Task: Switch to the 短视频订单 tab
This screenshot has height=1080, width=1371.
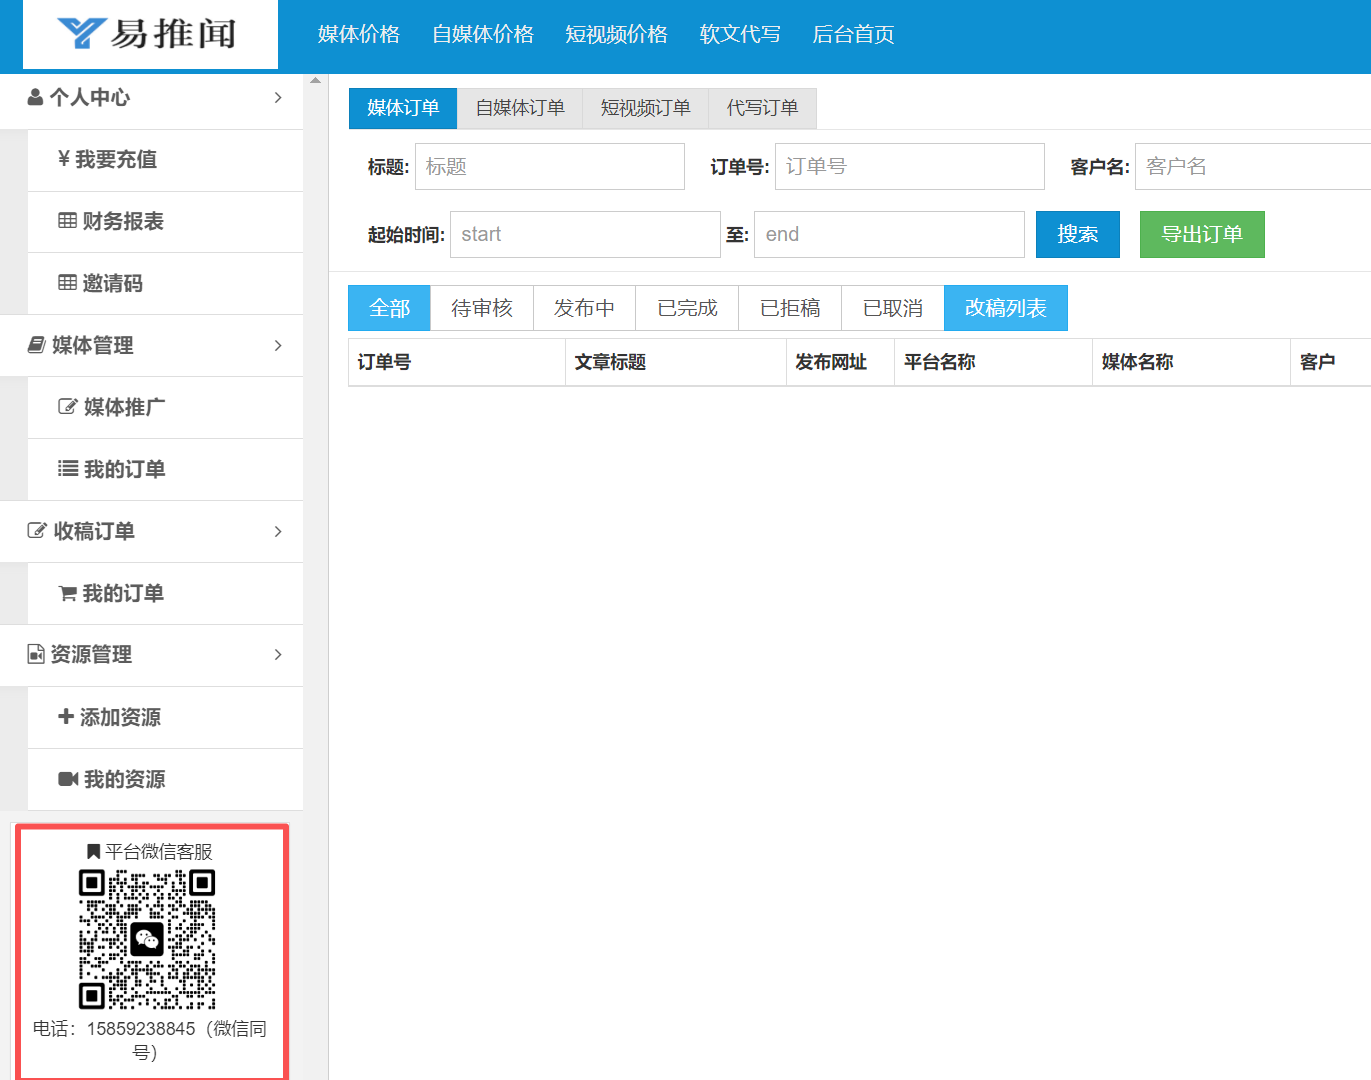Action: 646,108
